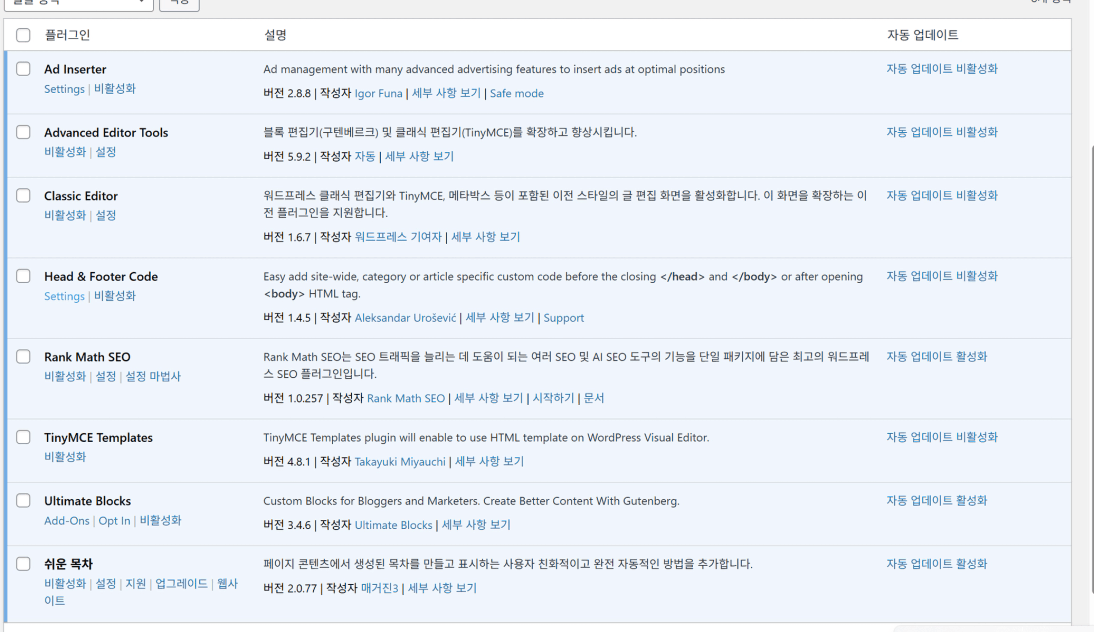Image resolution: width=1094 pixels, height=632 pixels.
Task: View Ultimate Blocks details link
Action: [x=476, y=525]
